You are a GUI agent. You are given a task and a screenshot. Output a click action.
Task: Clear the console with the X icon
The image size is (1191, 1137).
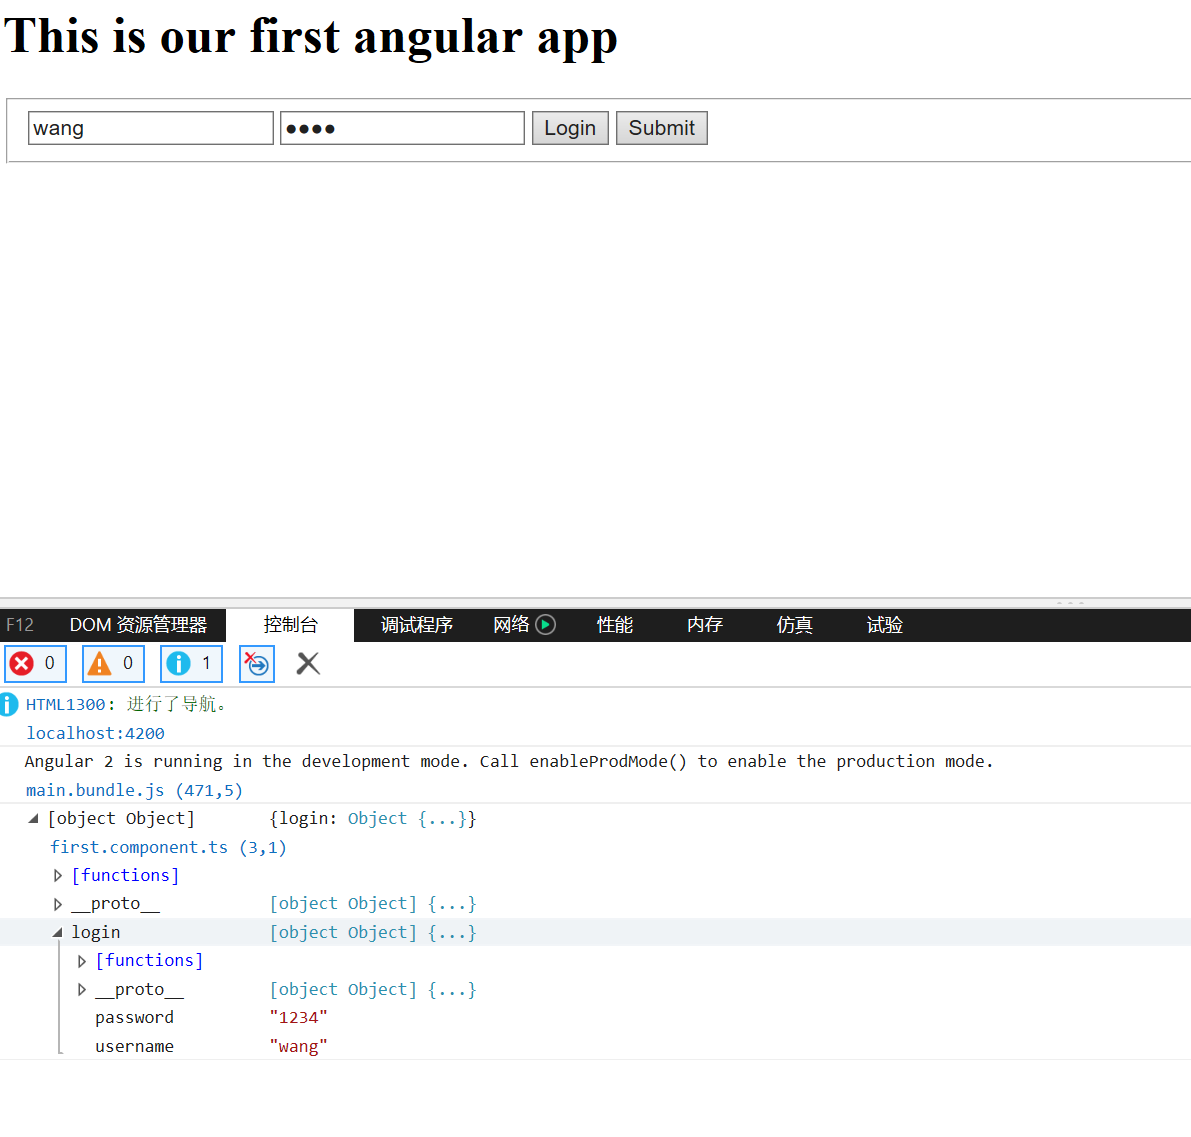(x=308, y=664)
